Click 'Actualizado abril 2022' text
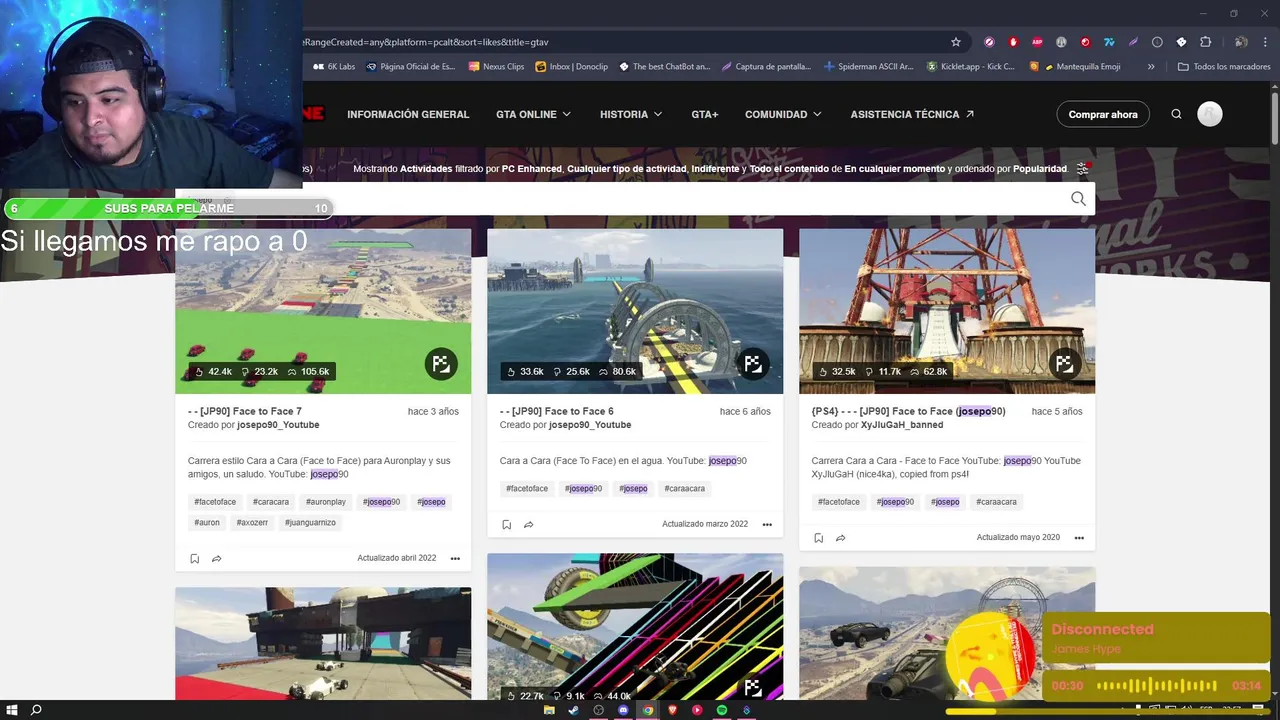 coord(397,558)
